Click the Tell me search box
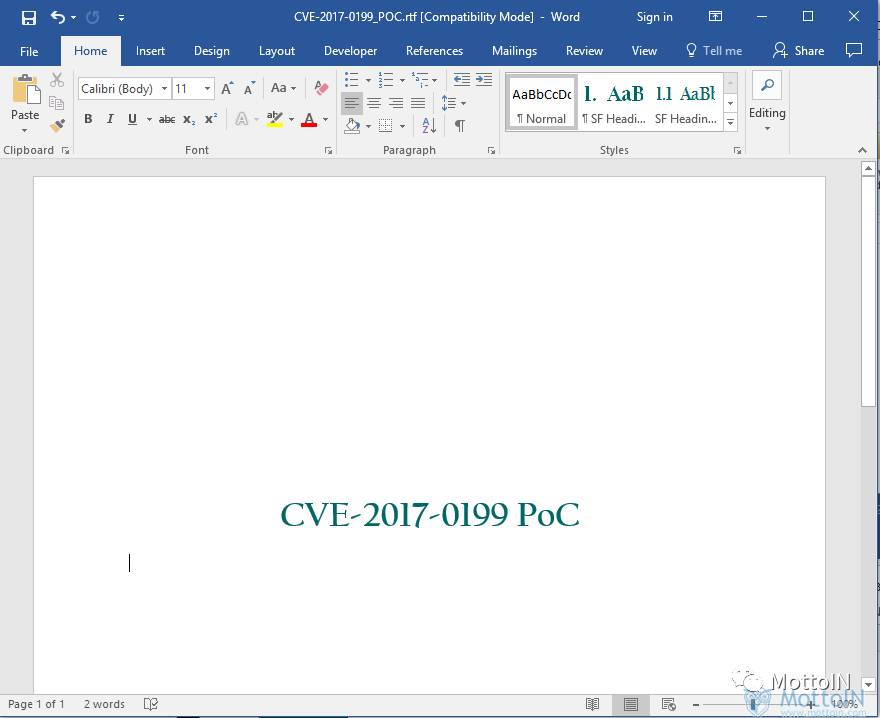This screenshot has height=718, width=880. pos(714,51)
